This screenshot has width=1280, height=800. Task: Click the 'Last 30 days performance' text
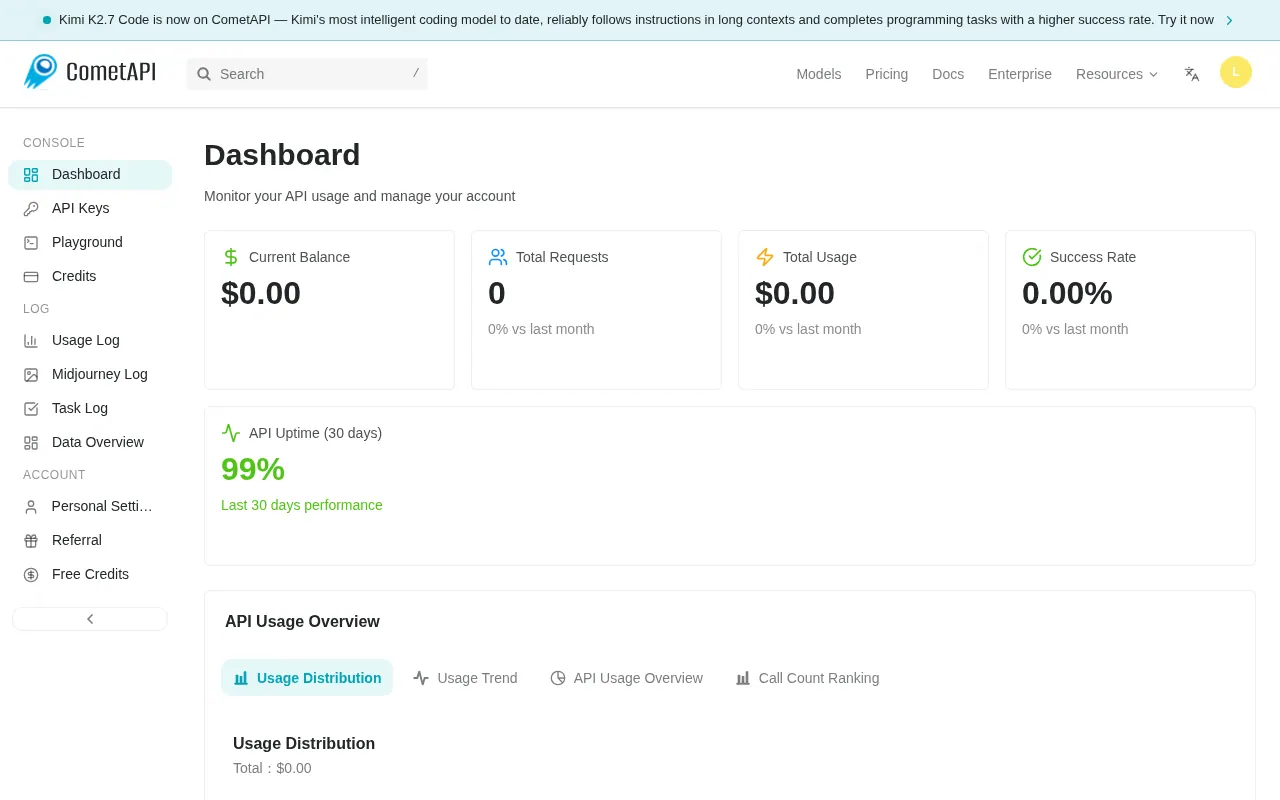coord(302,505)
